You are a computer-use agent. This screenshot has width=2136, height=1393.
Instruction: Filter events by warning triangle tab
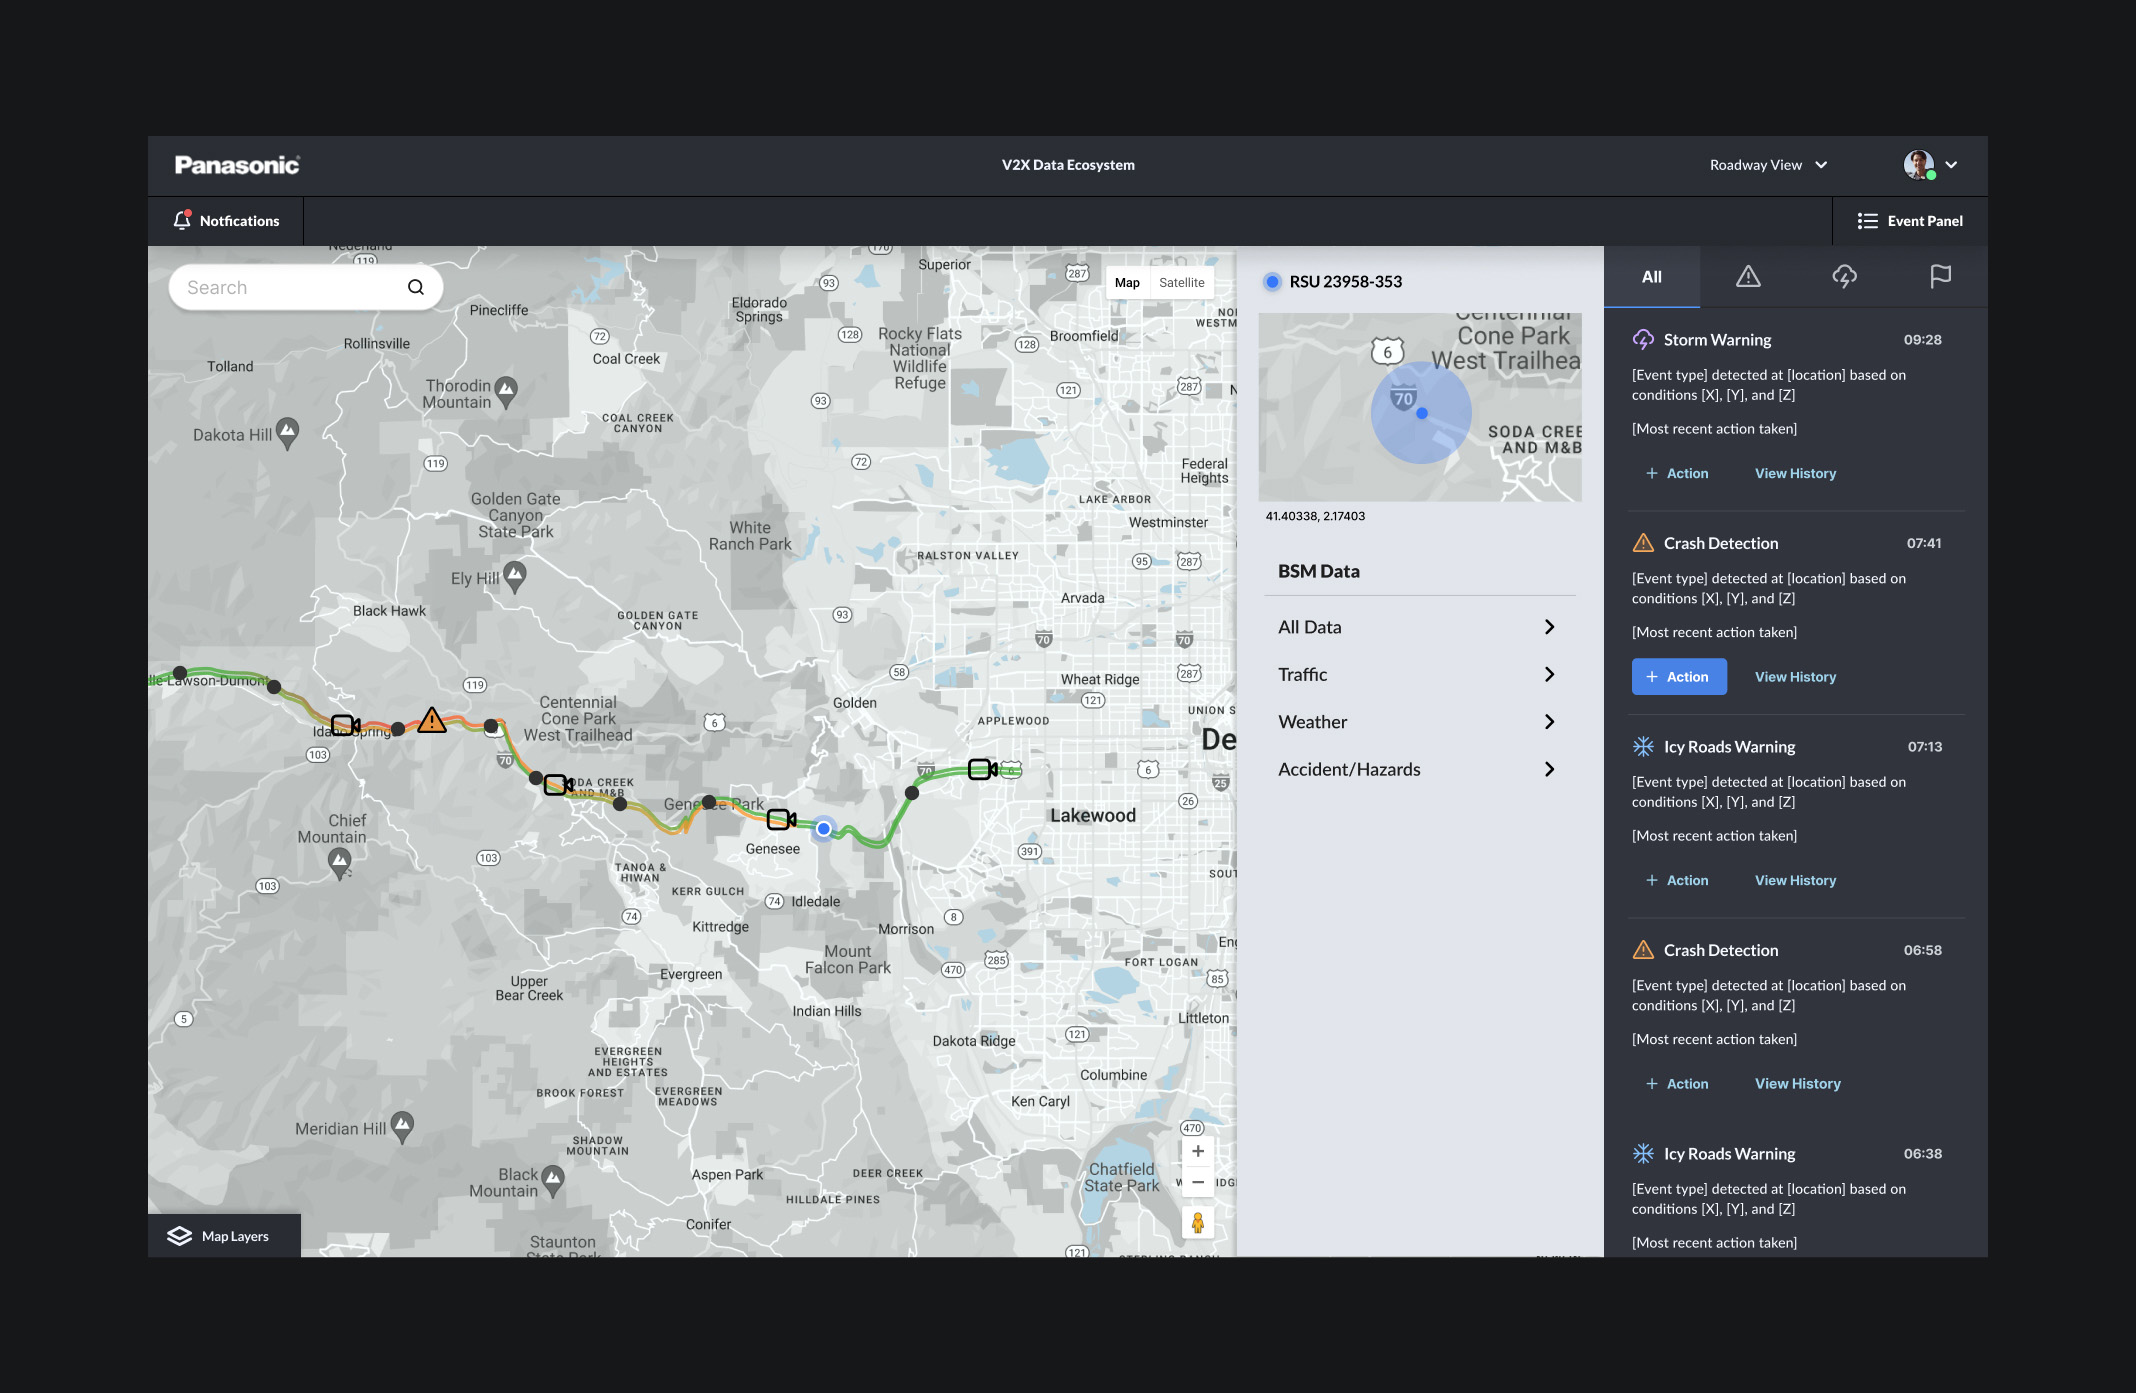click(1747, 277)
